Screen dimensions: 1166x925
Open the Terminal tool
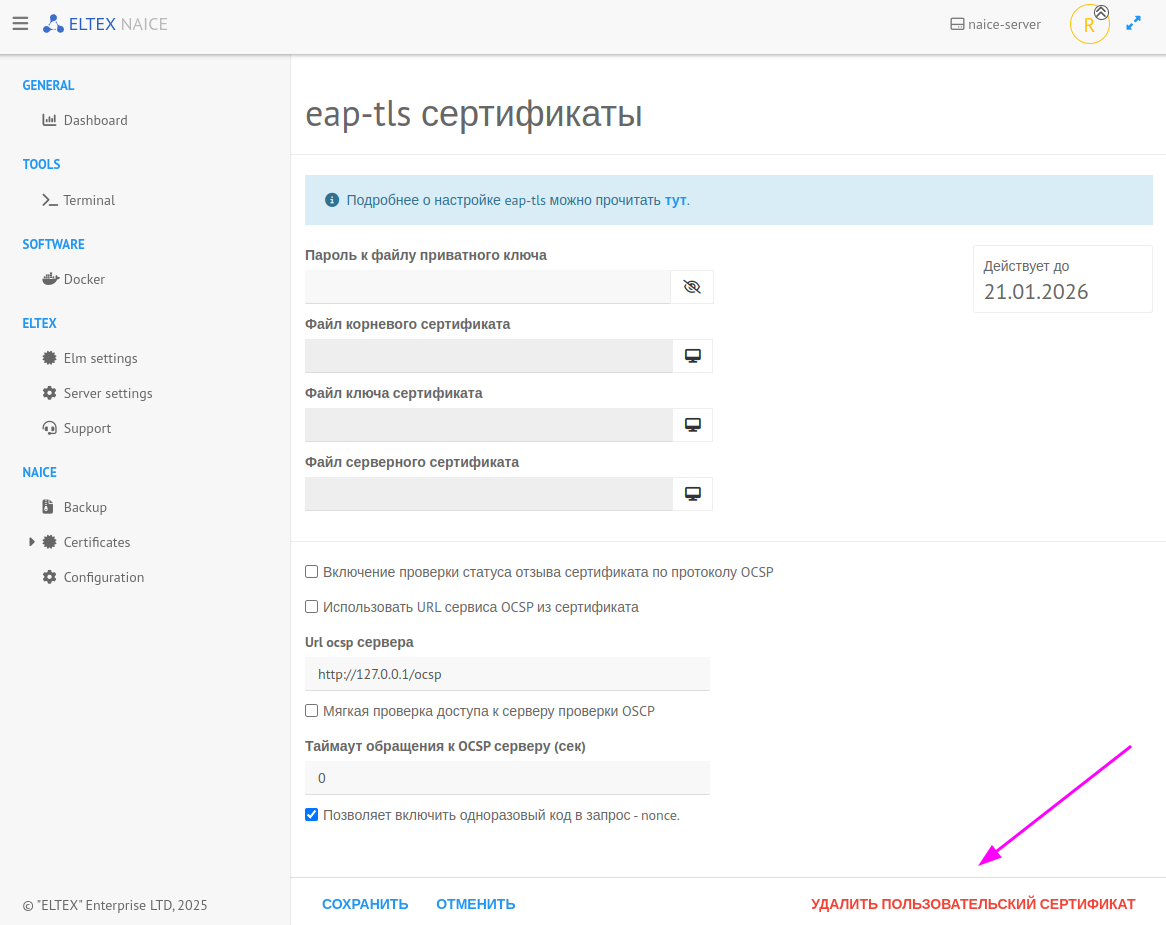(89, 200)
